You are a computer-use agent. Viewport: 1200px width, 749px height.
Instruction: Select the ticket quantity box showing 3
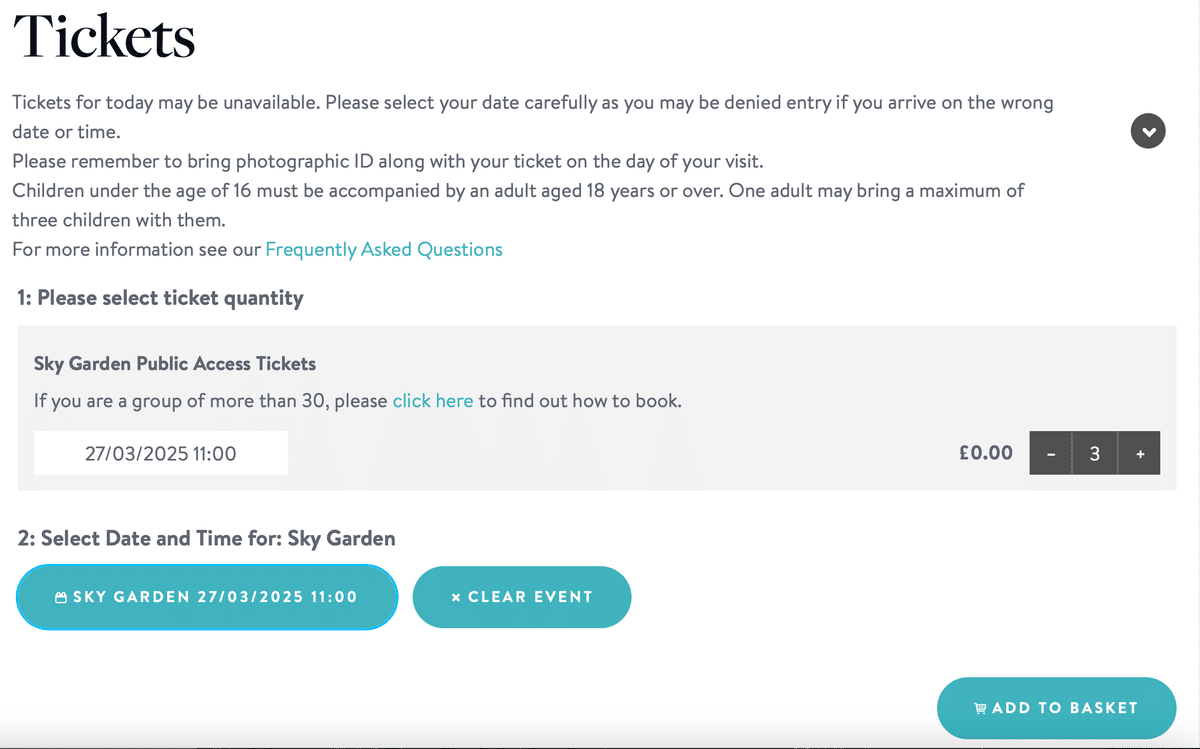[1095, 454]
